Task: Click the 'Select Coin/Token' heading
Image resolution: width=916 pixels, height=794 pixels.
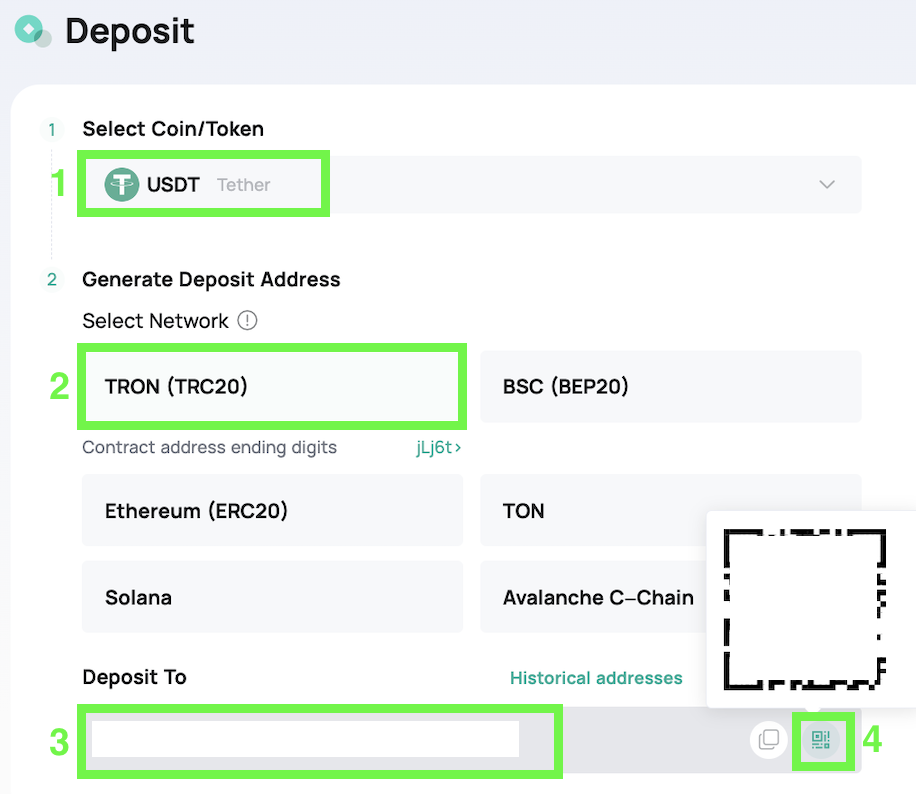Action: [173, 129]
